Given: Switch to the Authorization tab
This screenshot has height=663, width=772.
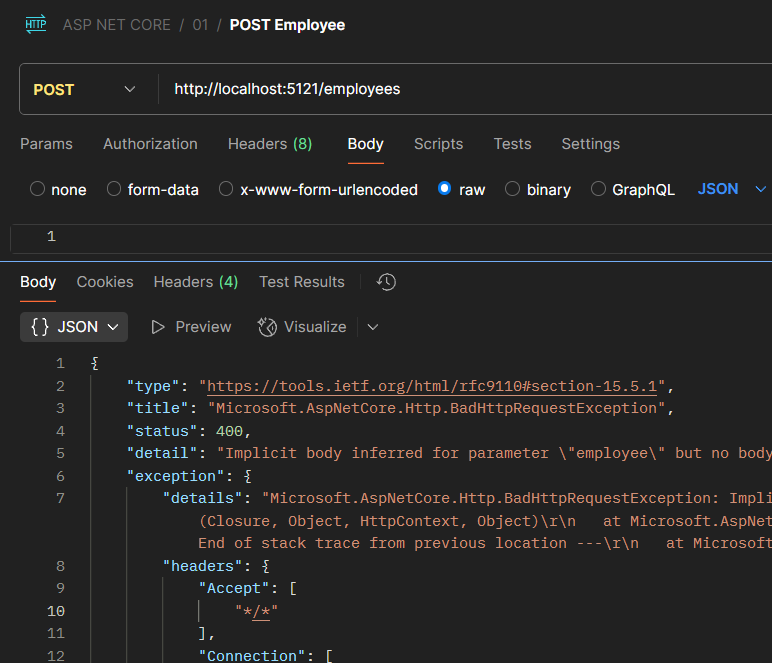Looking at the screenshot, I should click(x=150, y=144).
